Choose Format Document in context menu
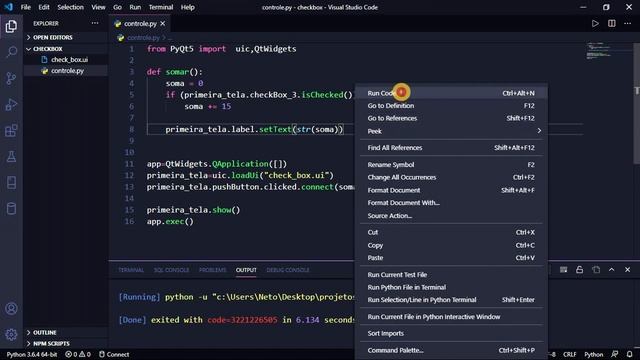 451,190
